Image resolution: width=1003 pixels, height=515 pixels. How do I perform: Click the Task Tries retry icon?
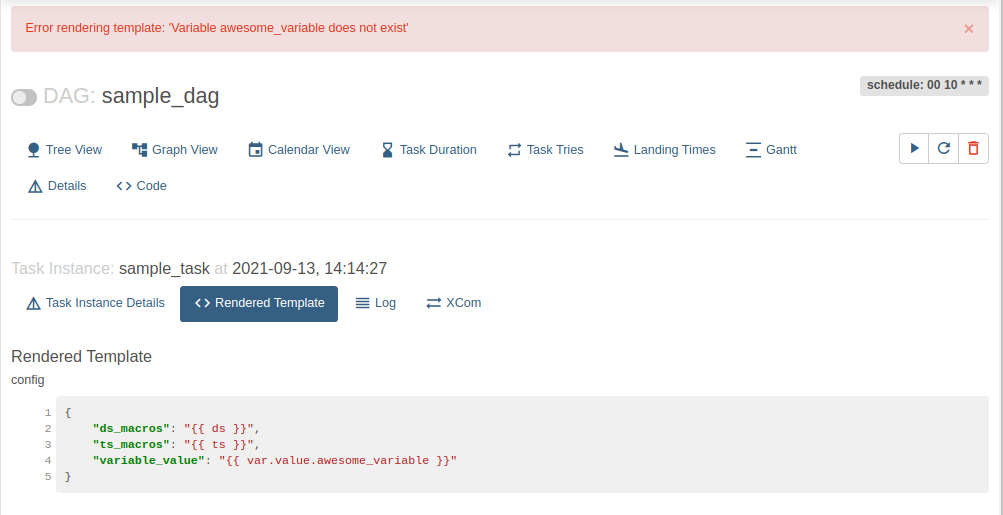pos(514,150)
